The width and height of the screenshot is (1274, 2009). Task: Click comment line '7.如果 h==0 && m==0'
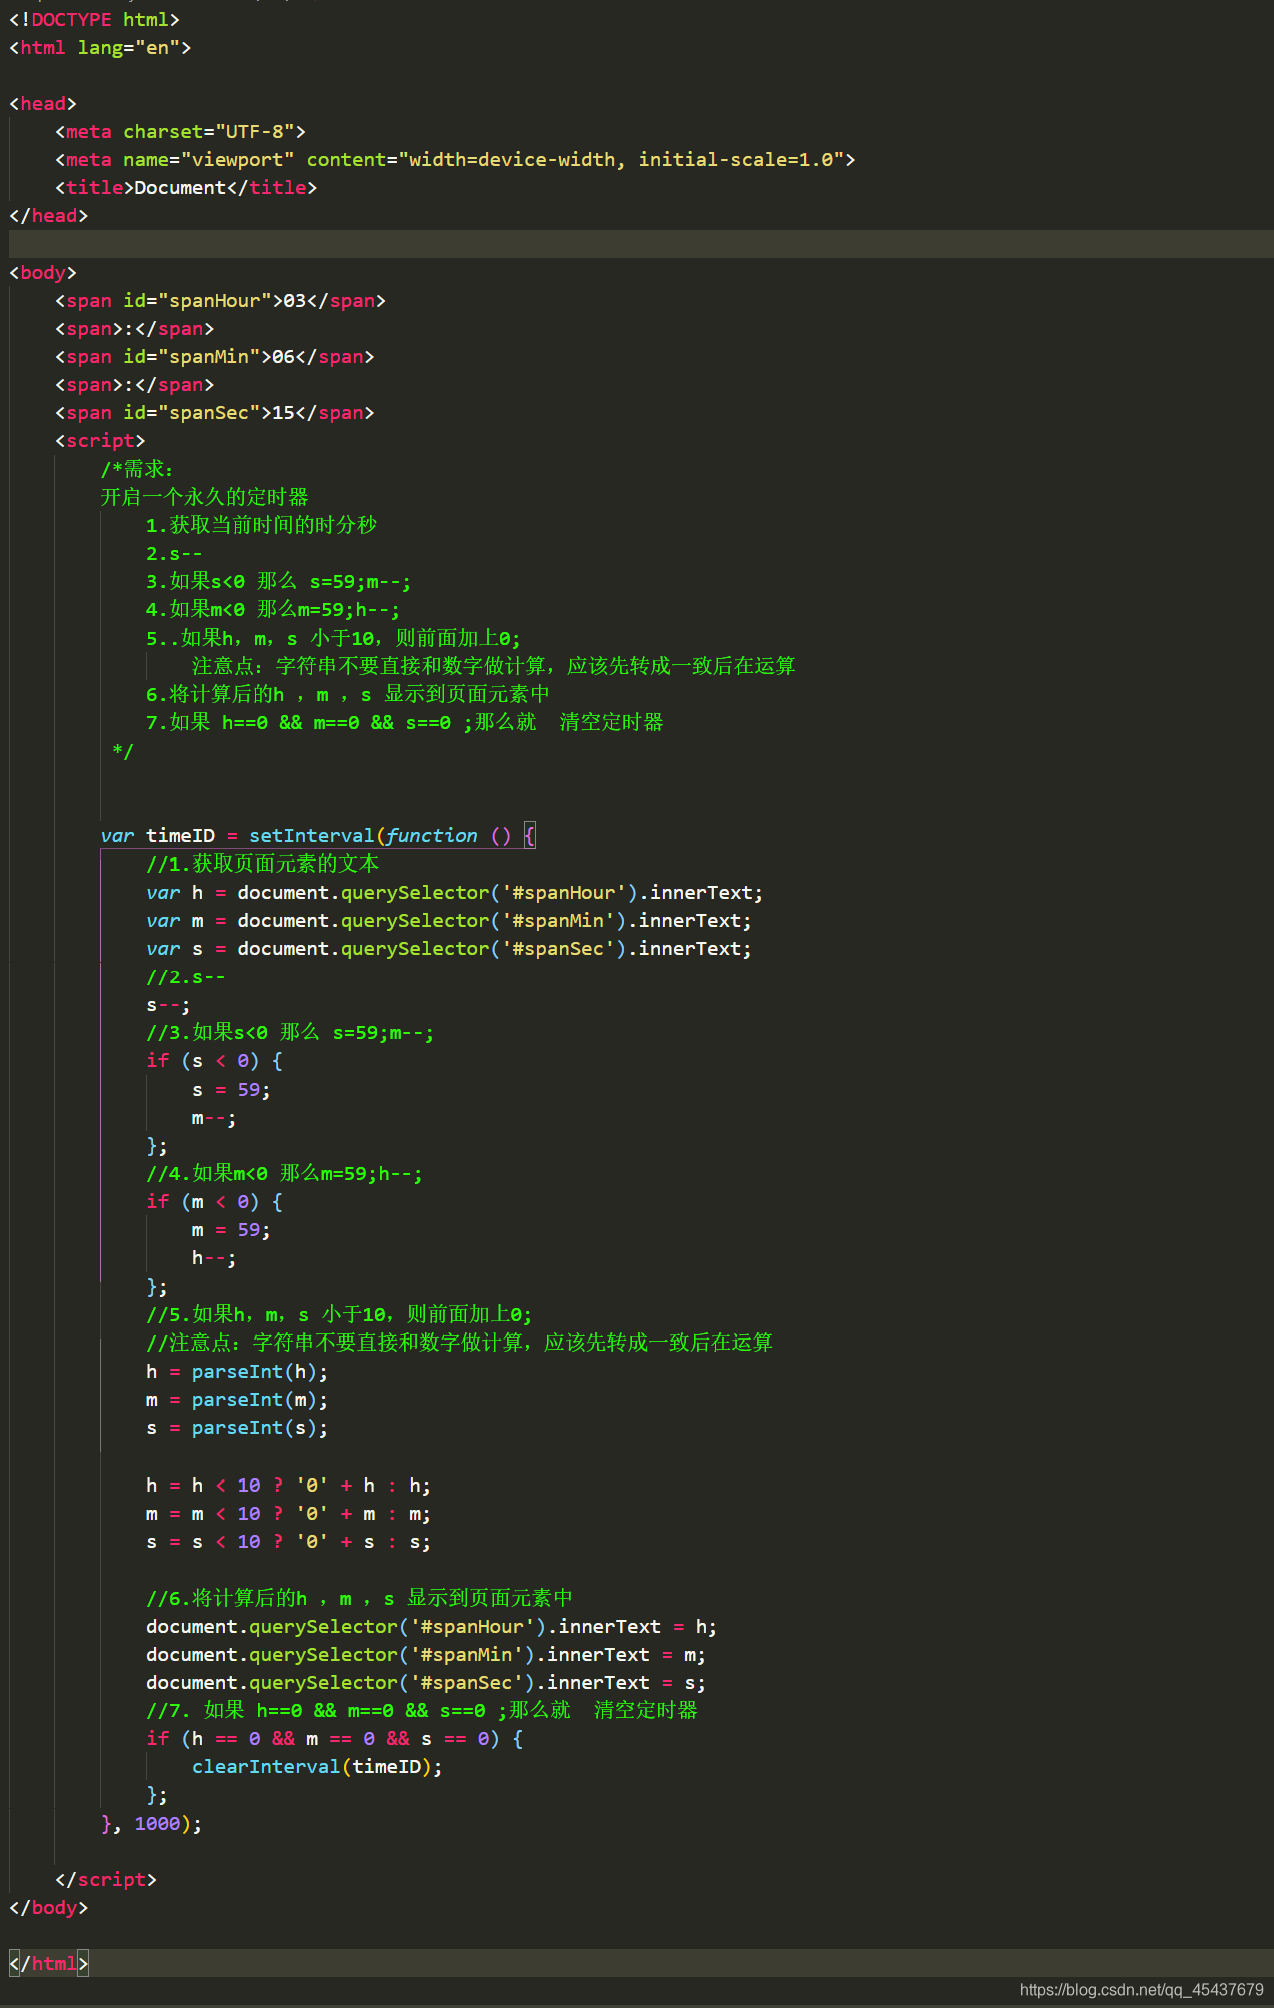pyautogui.click(x=405, y=722)
